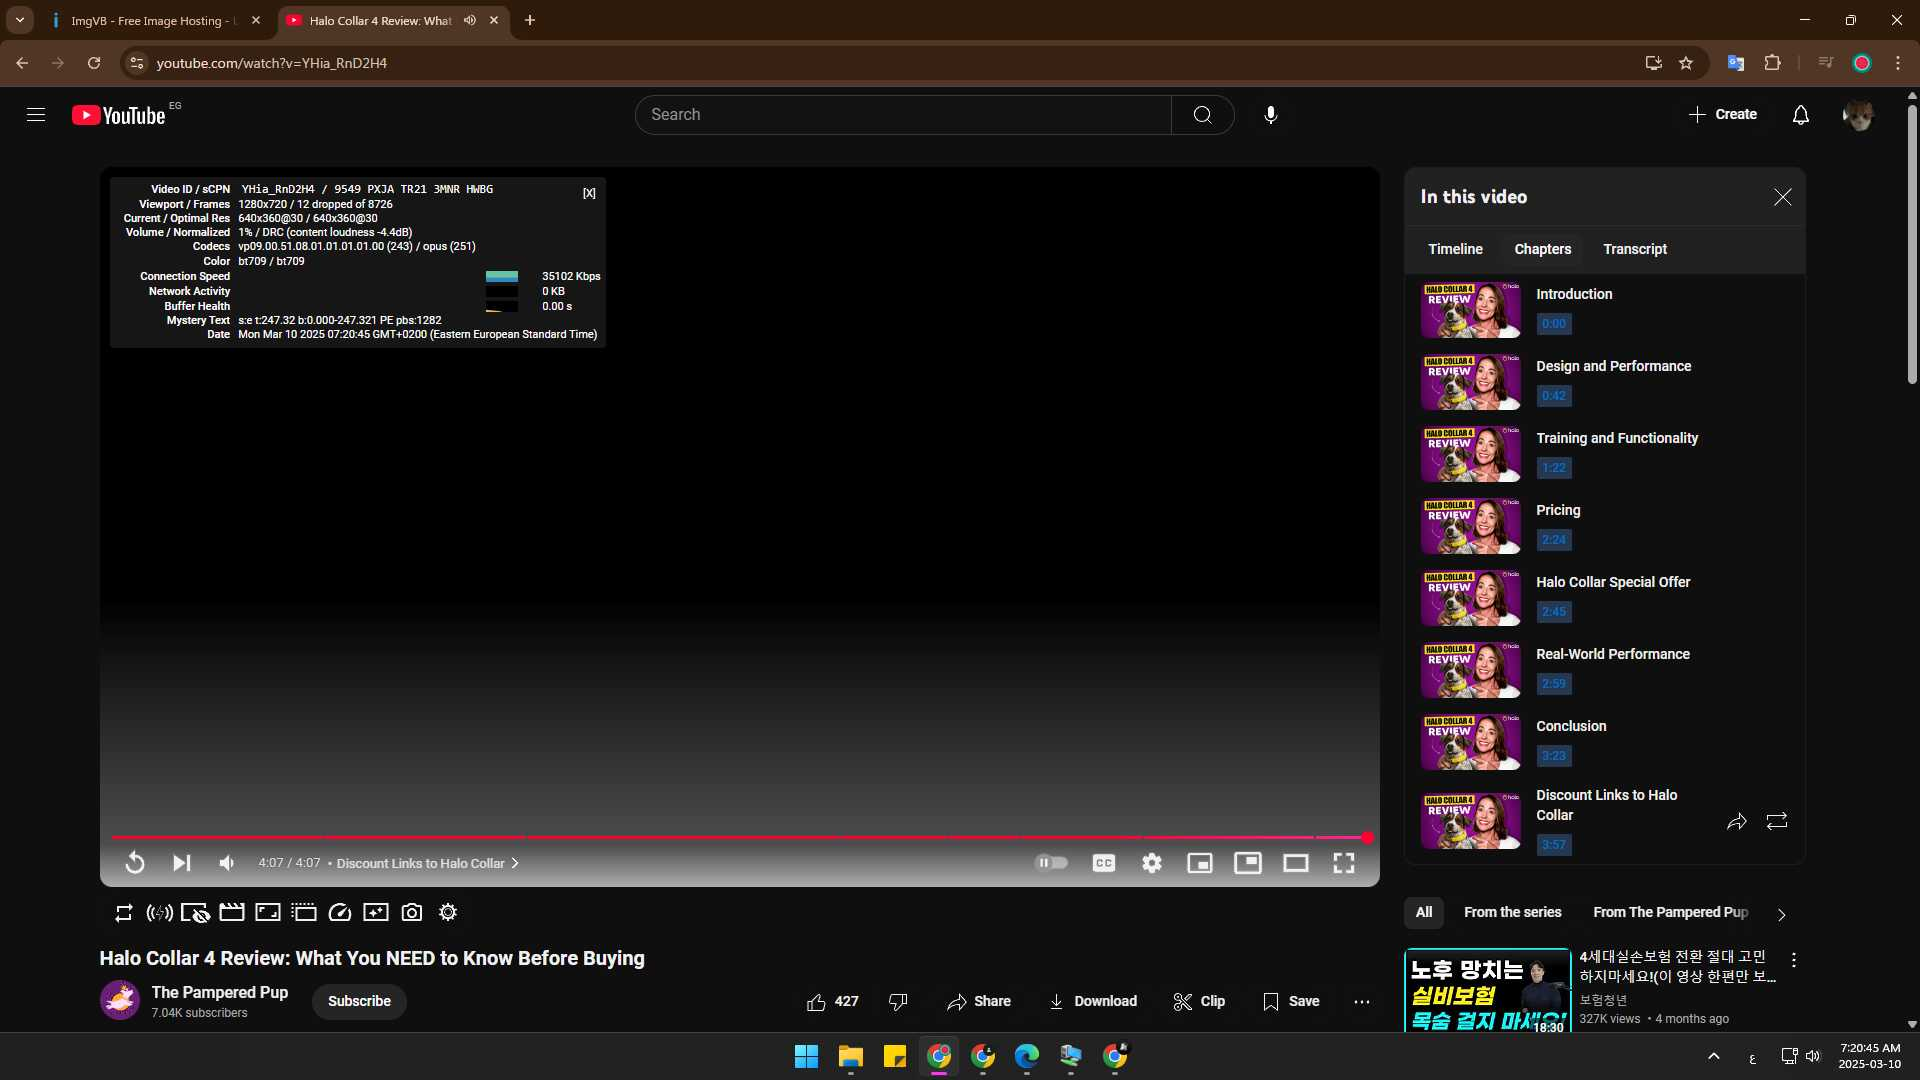Select the 'All' filter chip
This screenshot has width=1920, height=1080.
pos(1424,912)
